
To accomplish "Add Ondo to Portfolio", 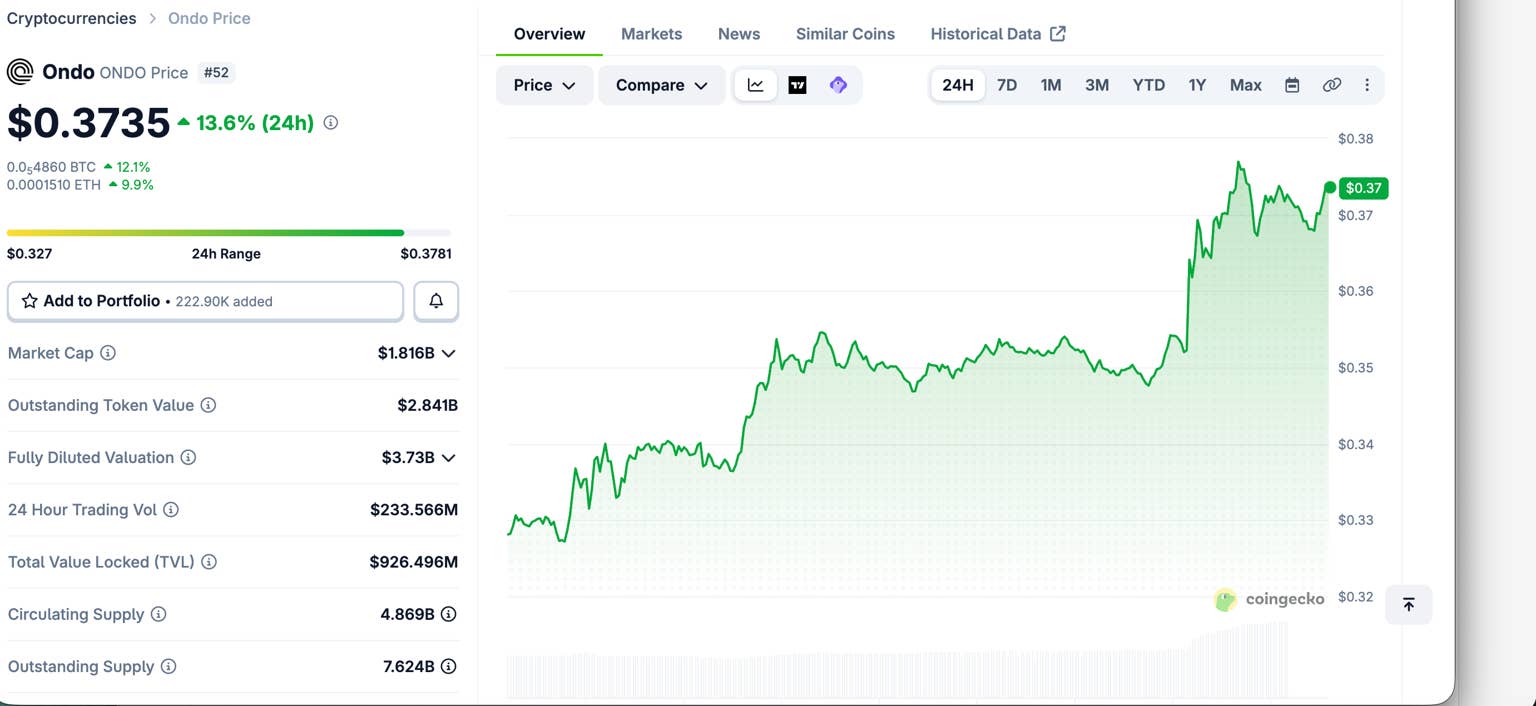I will pos(205,301).
